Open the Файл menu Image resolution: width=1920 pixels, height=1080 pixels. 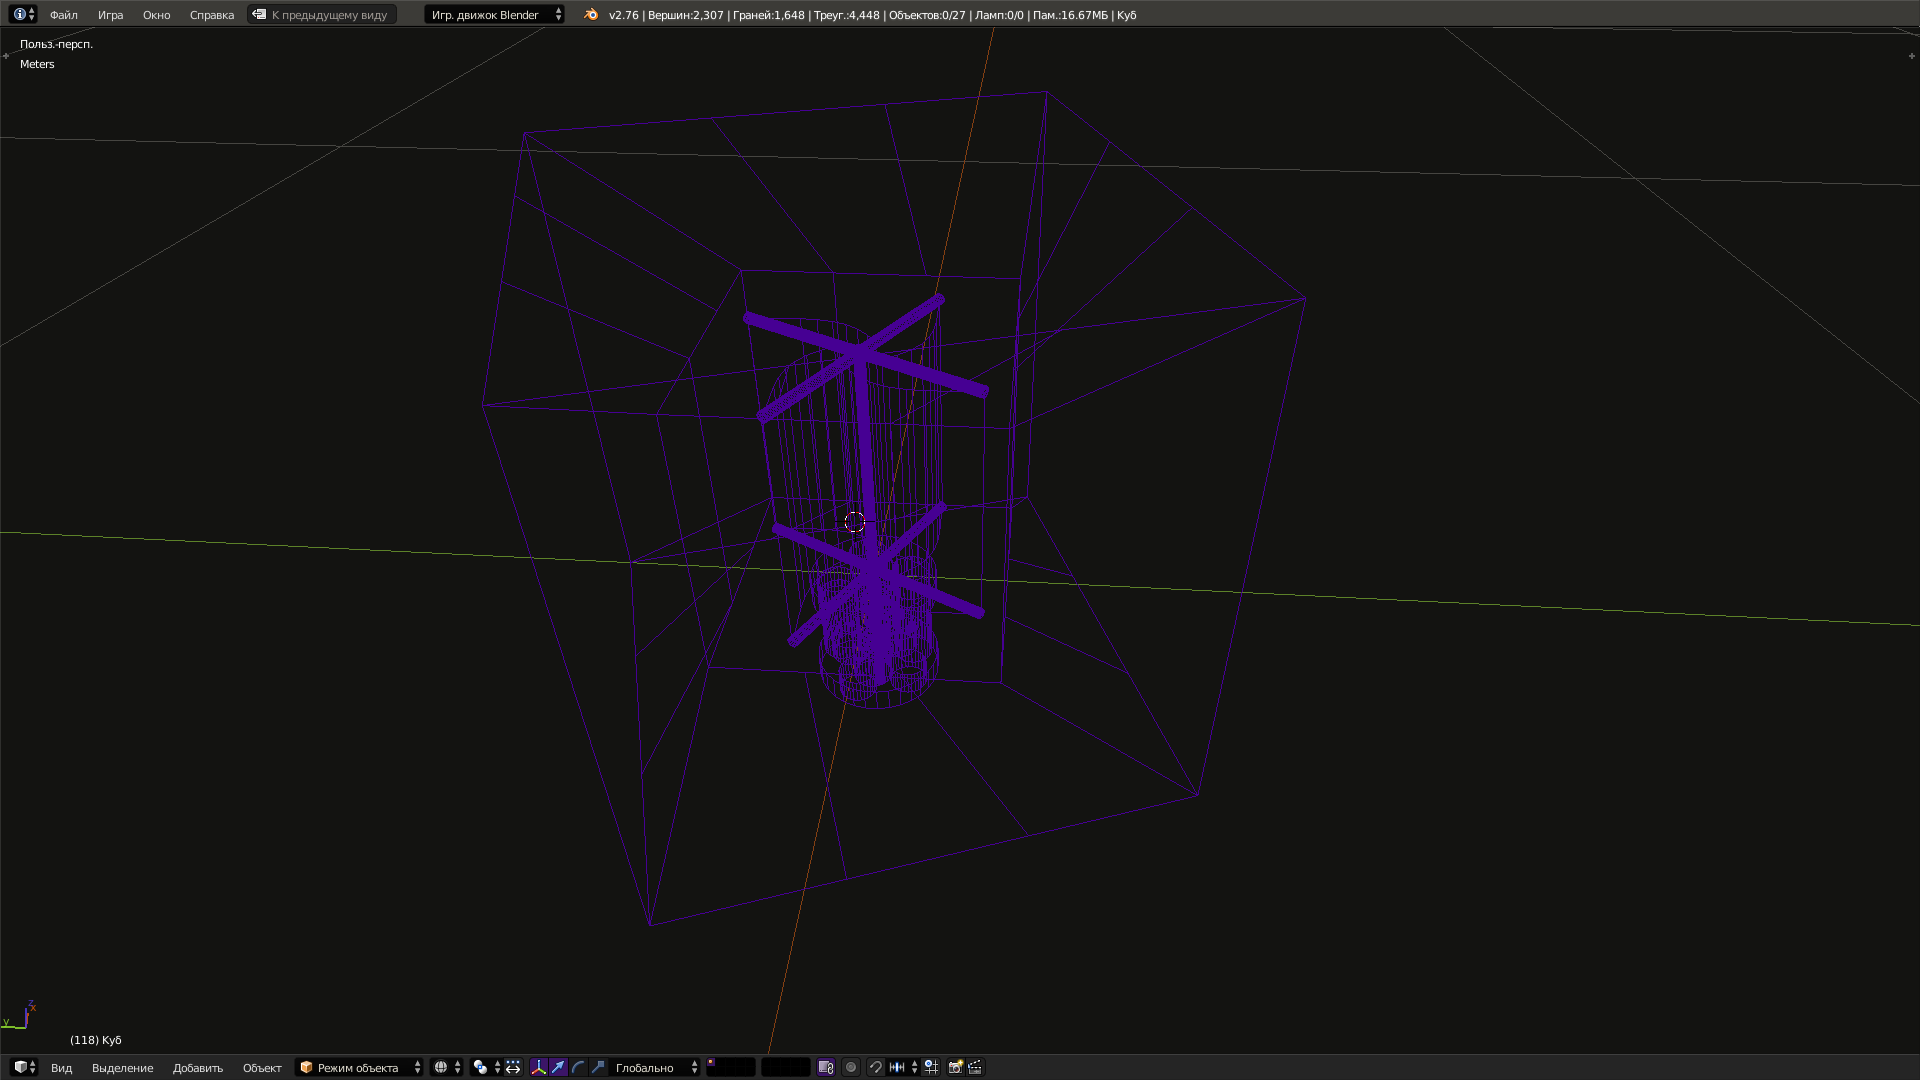[x=63, y=15]
